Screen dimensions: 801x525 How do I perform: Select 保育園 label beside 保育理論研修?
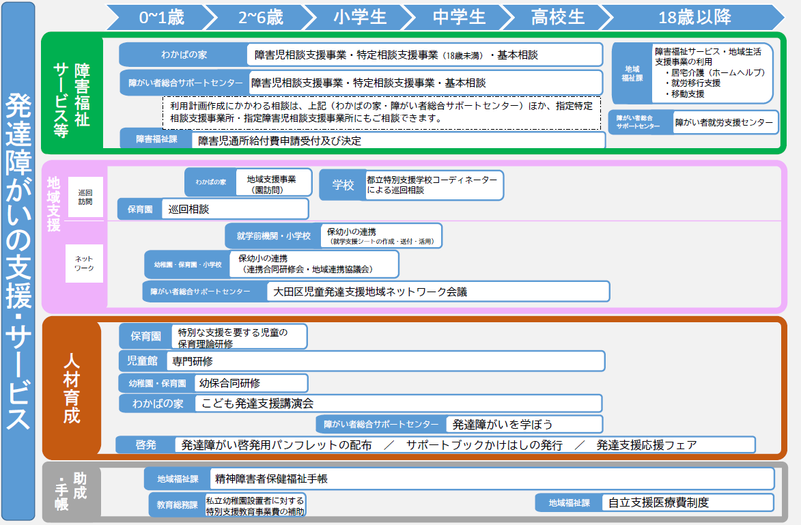click(146, 336)
